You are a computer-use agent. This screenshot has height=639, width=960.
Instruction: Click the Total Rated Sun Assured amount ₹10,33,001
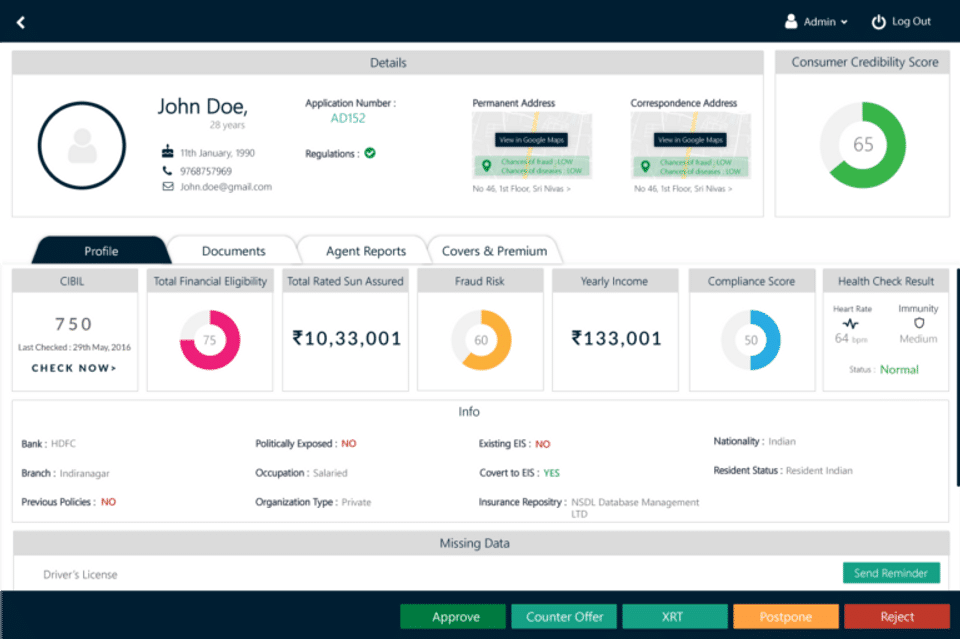point(347,338)
